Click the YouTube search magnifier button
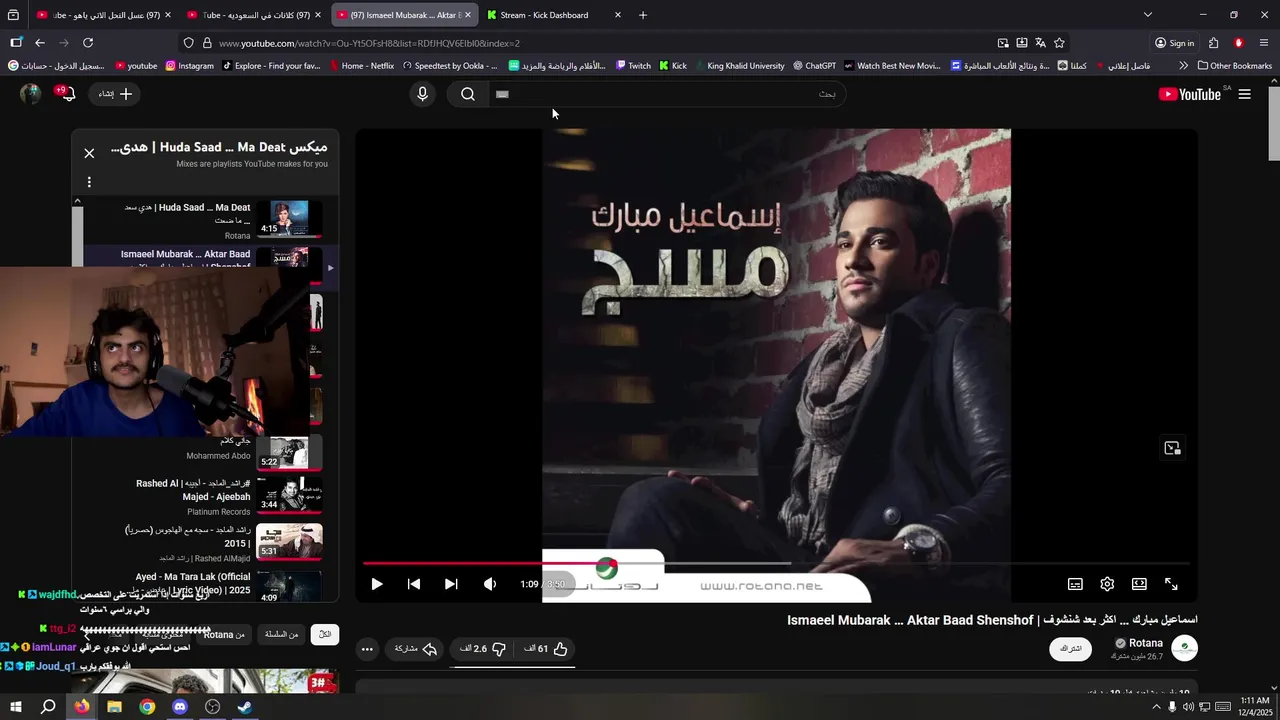 pyautogui.click(x=468, y=94)
